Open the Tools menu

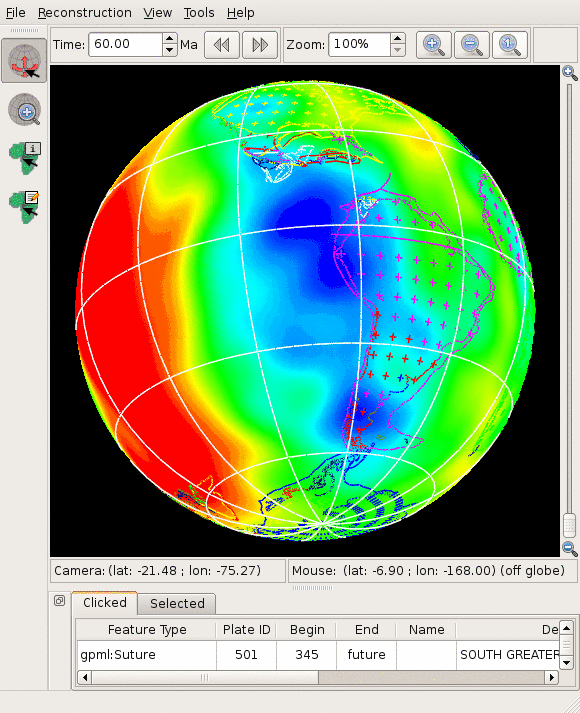pos(199,13)
